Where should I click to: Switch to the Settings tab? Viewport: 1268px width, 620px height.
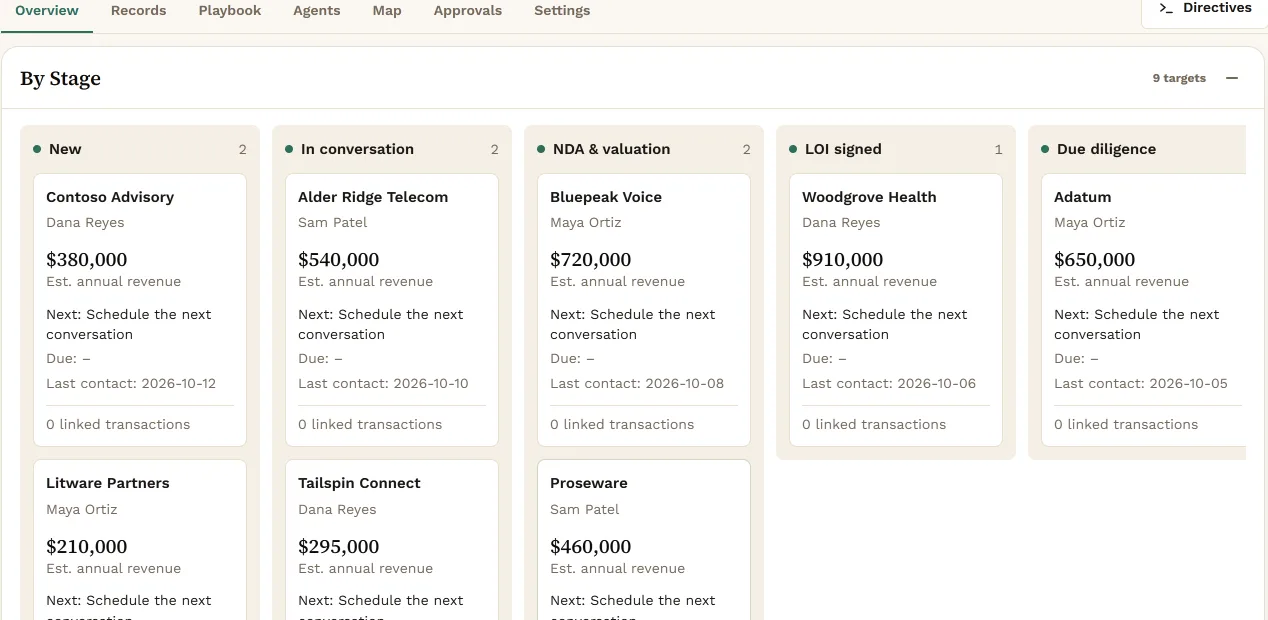pyautogui.click(x=562, y=11)
